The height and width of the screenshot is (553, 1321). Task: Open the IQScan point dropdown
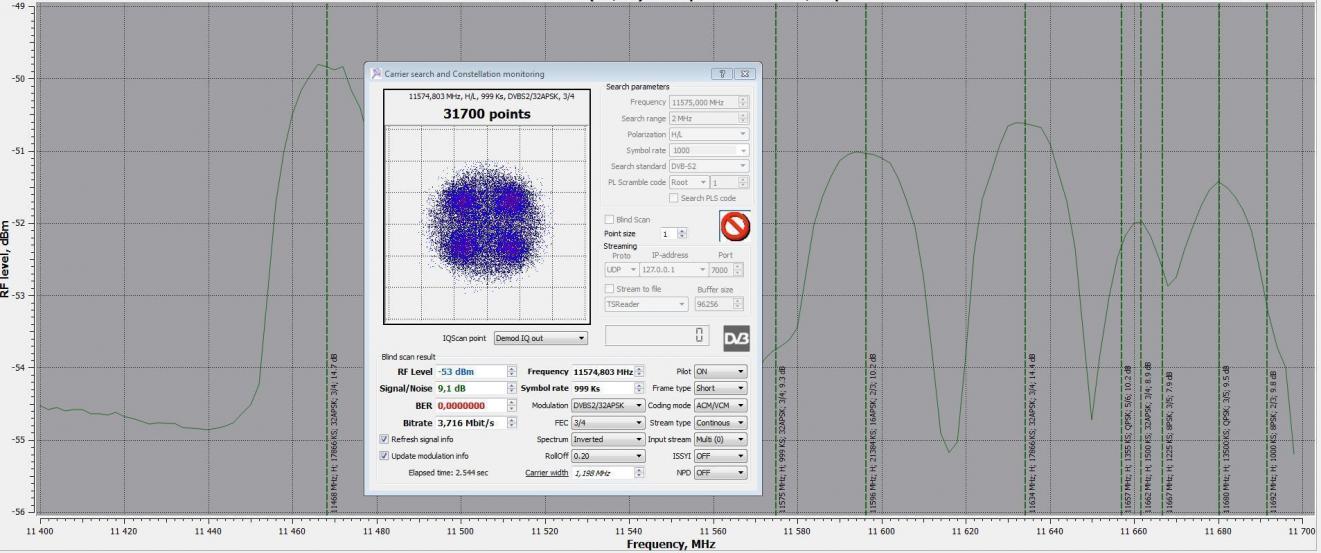click(x=542, y=339)
